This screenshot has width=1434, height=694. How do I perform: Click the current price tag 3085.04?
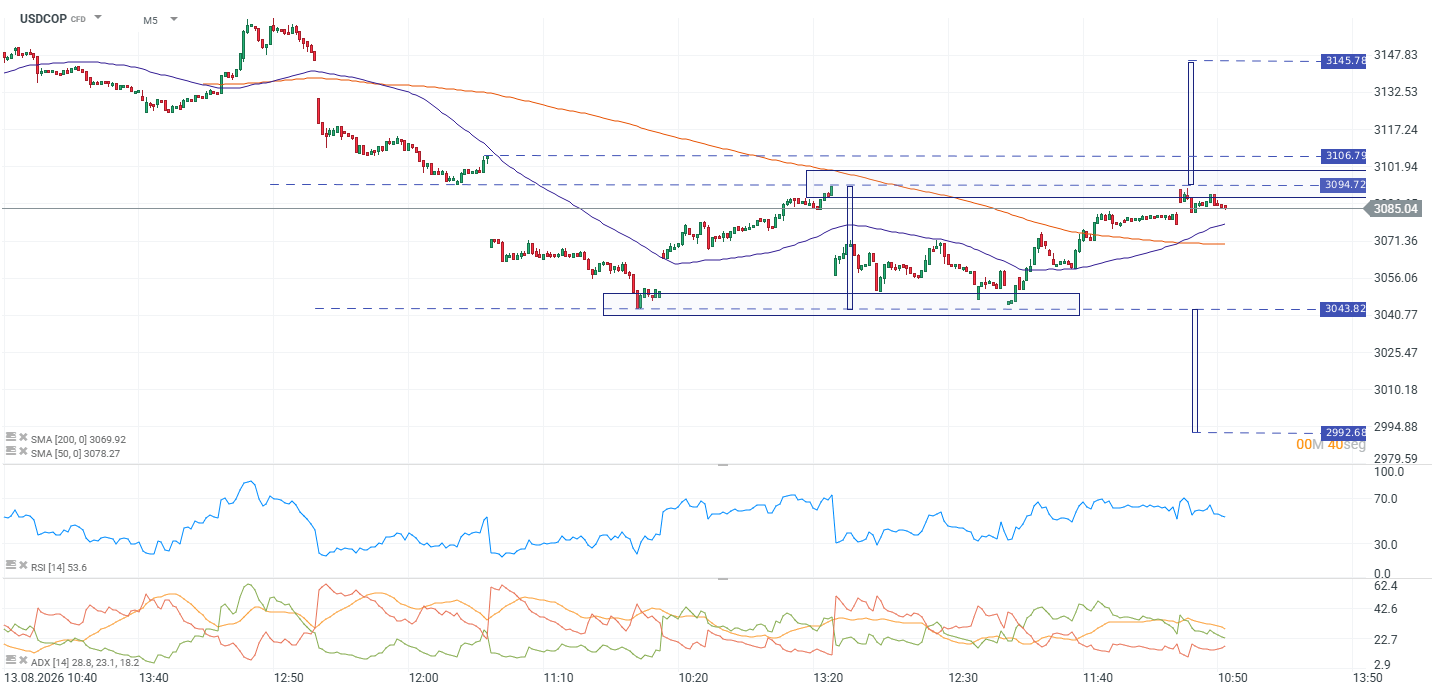coord(1395,209)
